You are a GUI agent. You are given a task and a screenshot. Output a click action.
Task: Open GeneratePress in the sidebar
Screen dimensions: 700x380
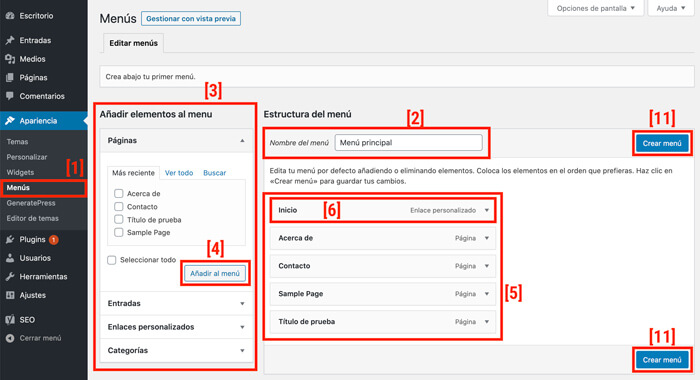pyautogui.click(x=31, y=203)
